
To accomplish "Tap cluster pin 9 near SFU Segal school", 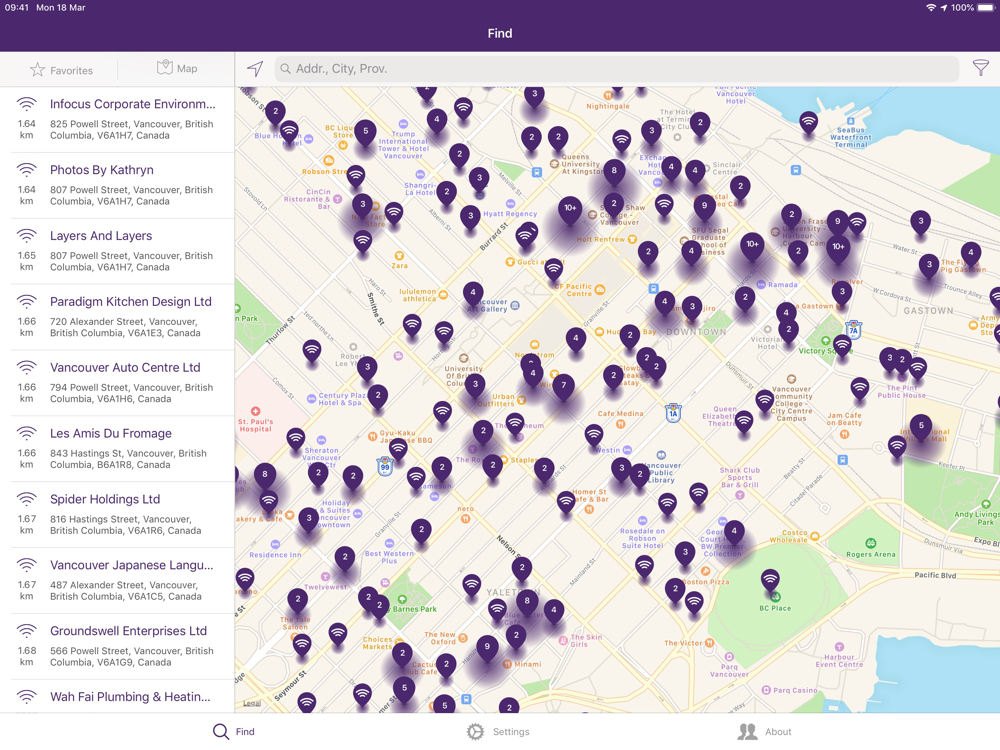I will (x=704, y=207).
